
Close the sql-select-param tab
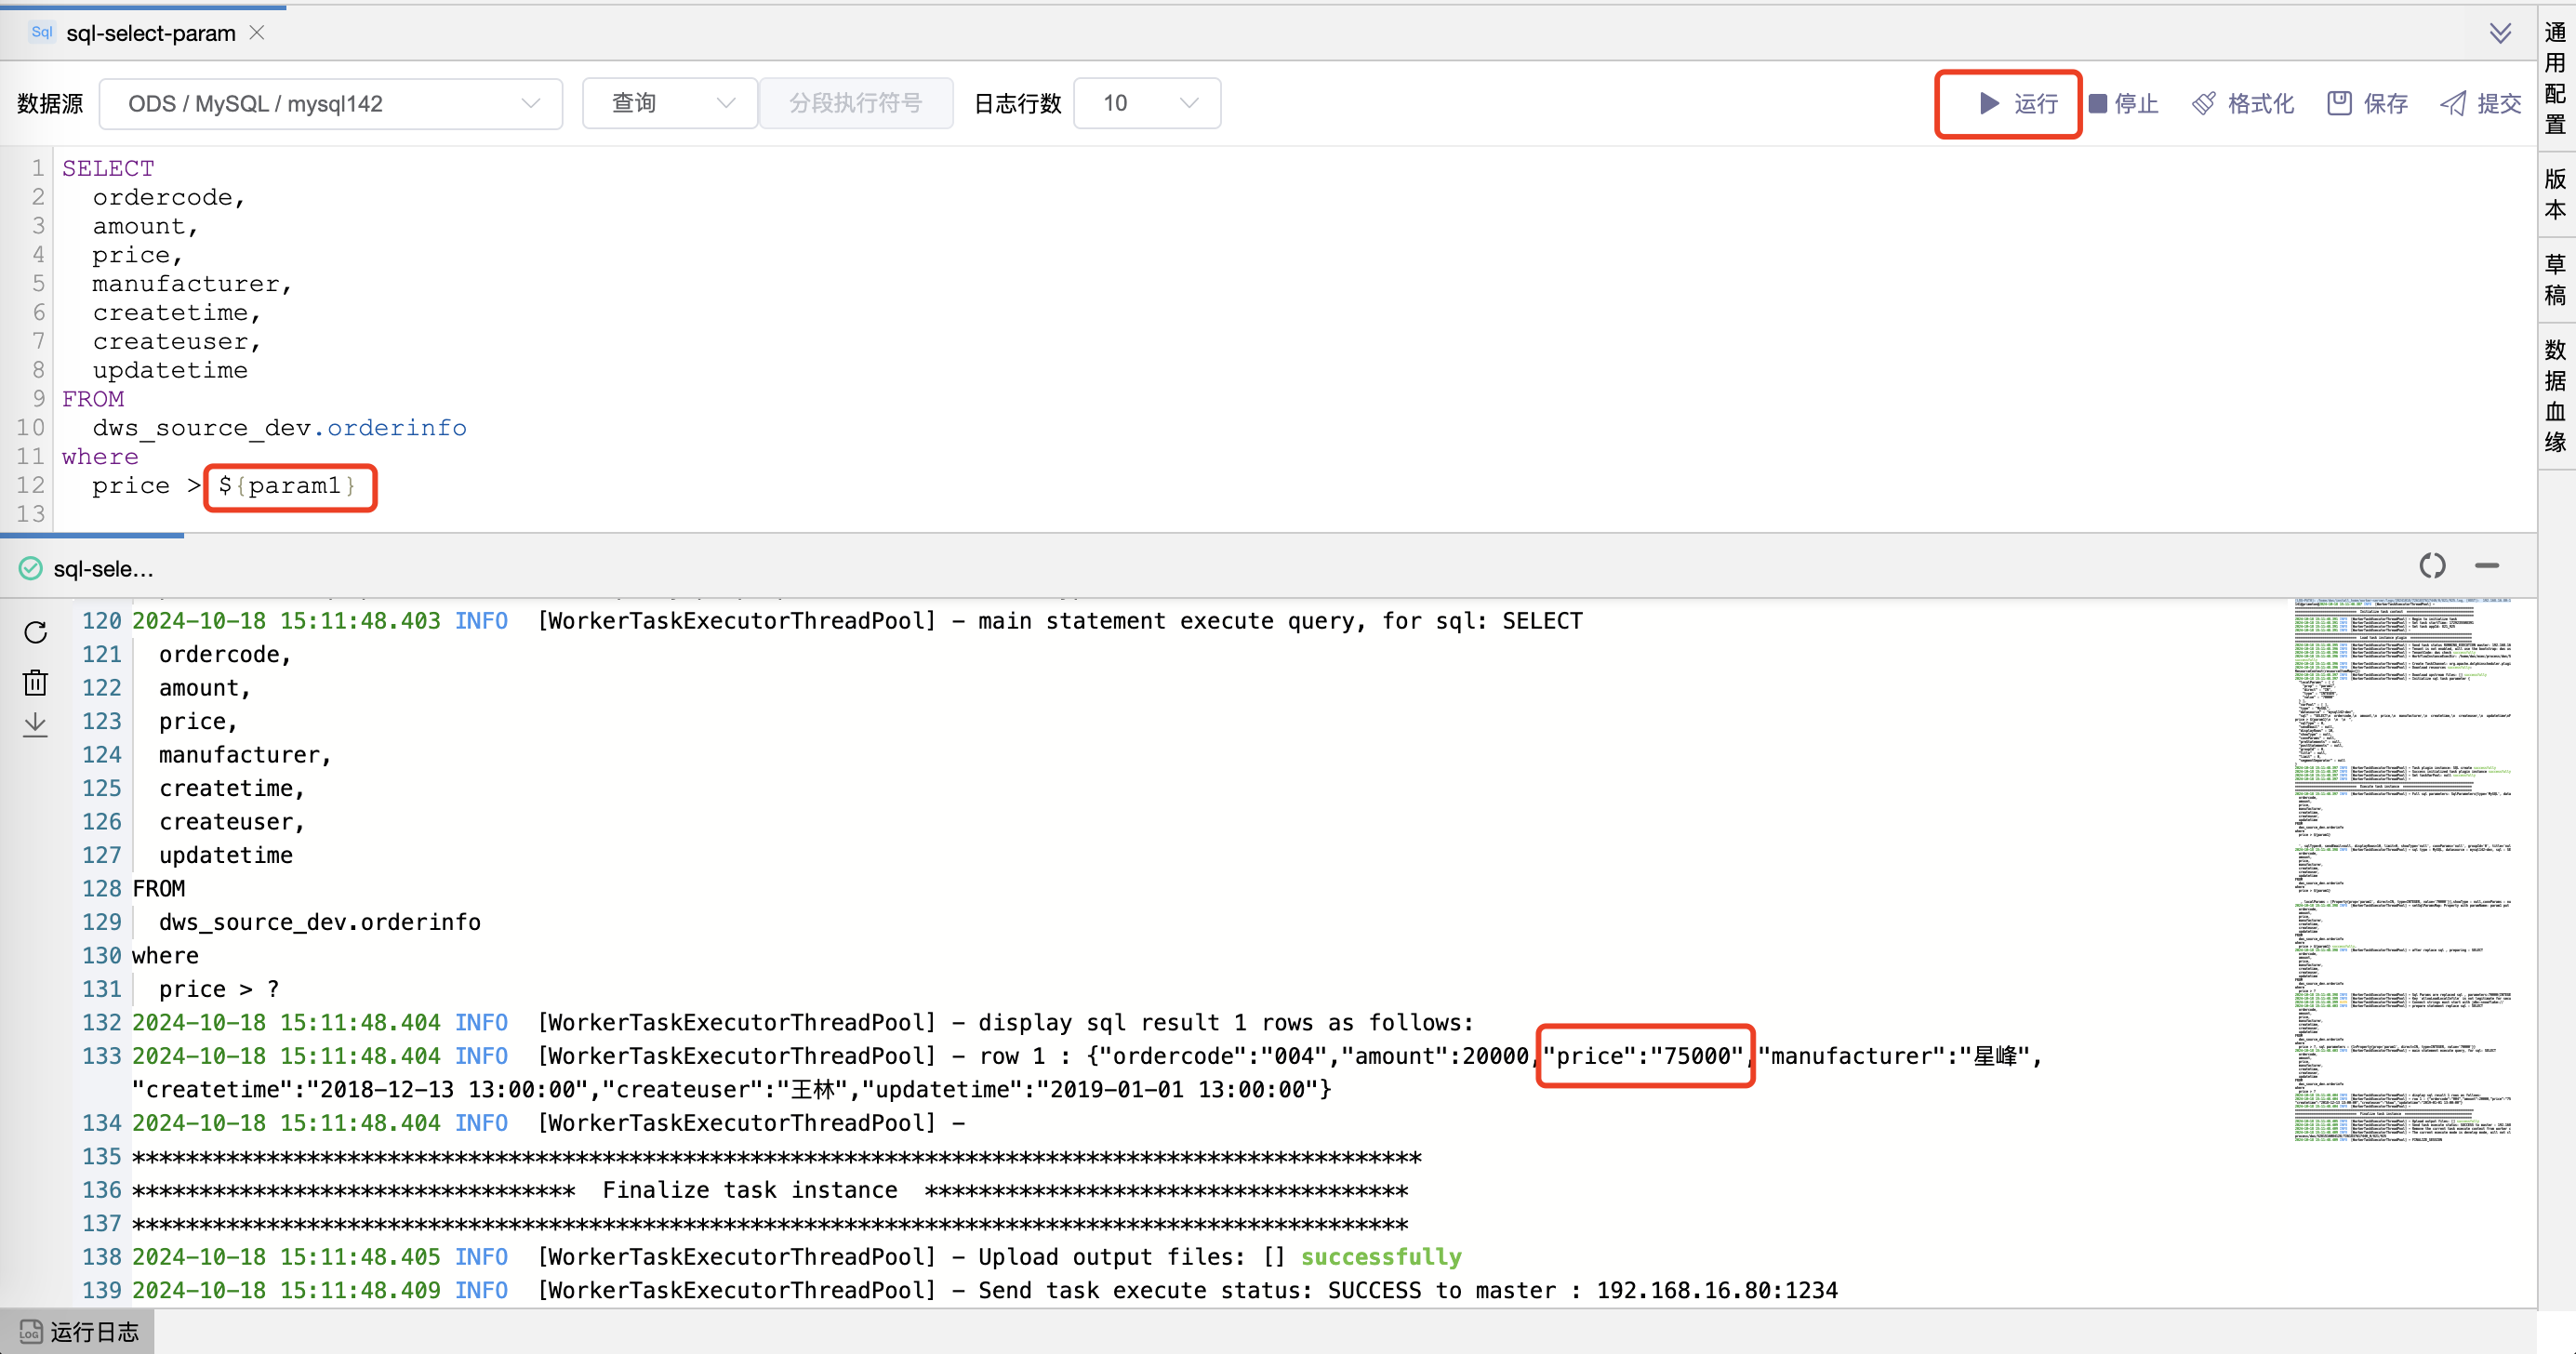pos(256,32)
